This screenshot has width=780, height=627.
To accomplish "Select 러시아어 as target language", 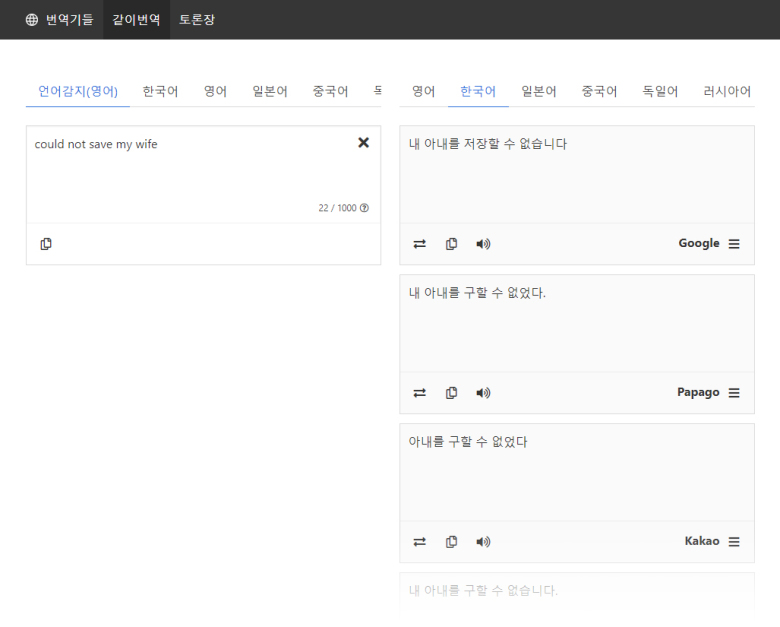I will click(727, 91).
